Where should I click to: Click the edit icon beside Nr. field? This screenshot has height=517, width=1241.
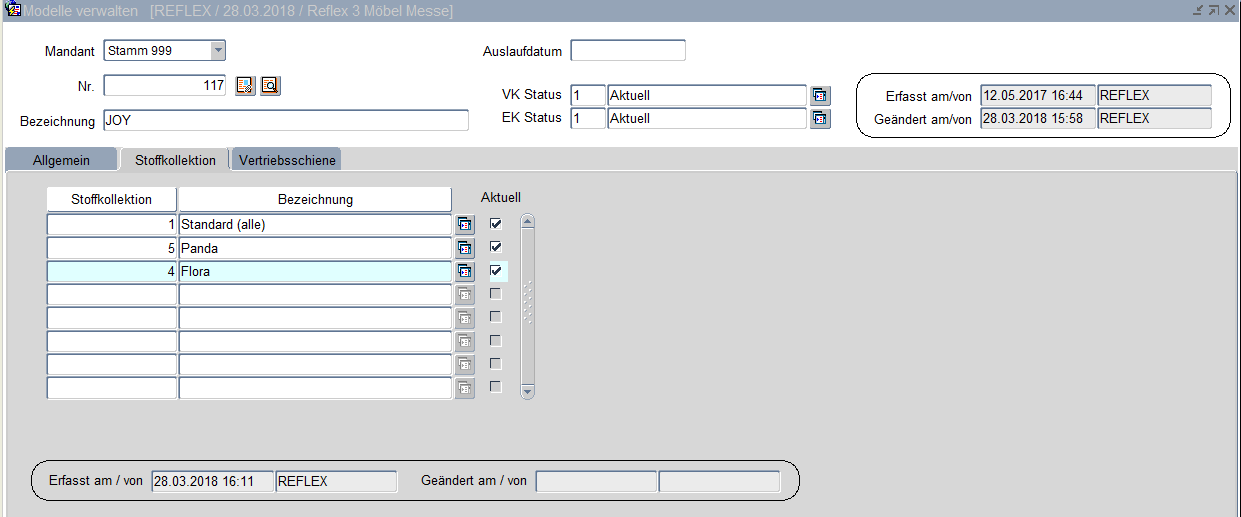click(245, 86)
